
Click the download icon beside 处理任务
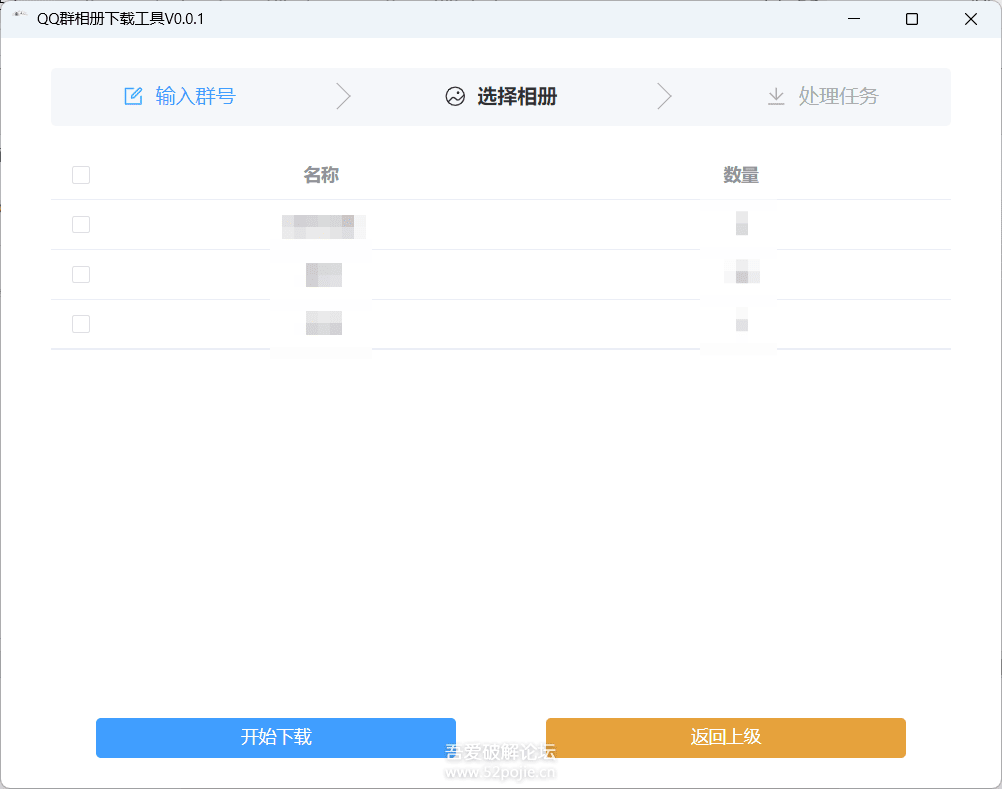pos(776,96)
